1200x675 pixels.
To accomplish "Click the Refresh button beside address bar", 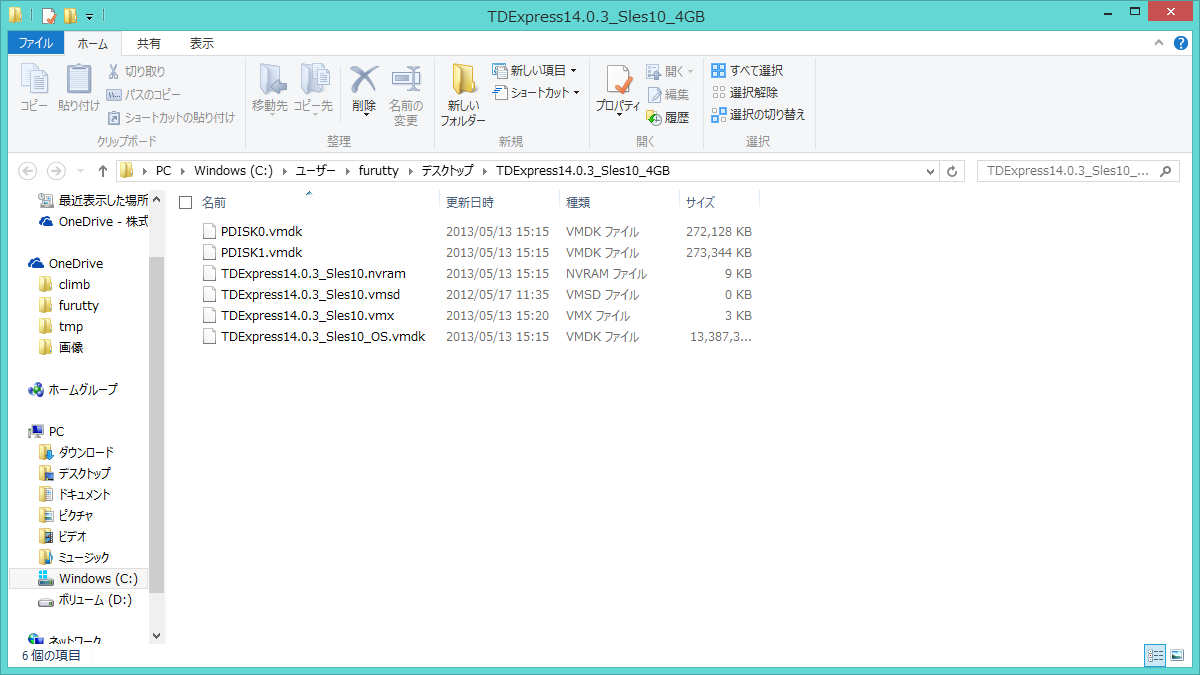I will tap(953, 171).
